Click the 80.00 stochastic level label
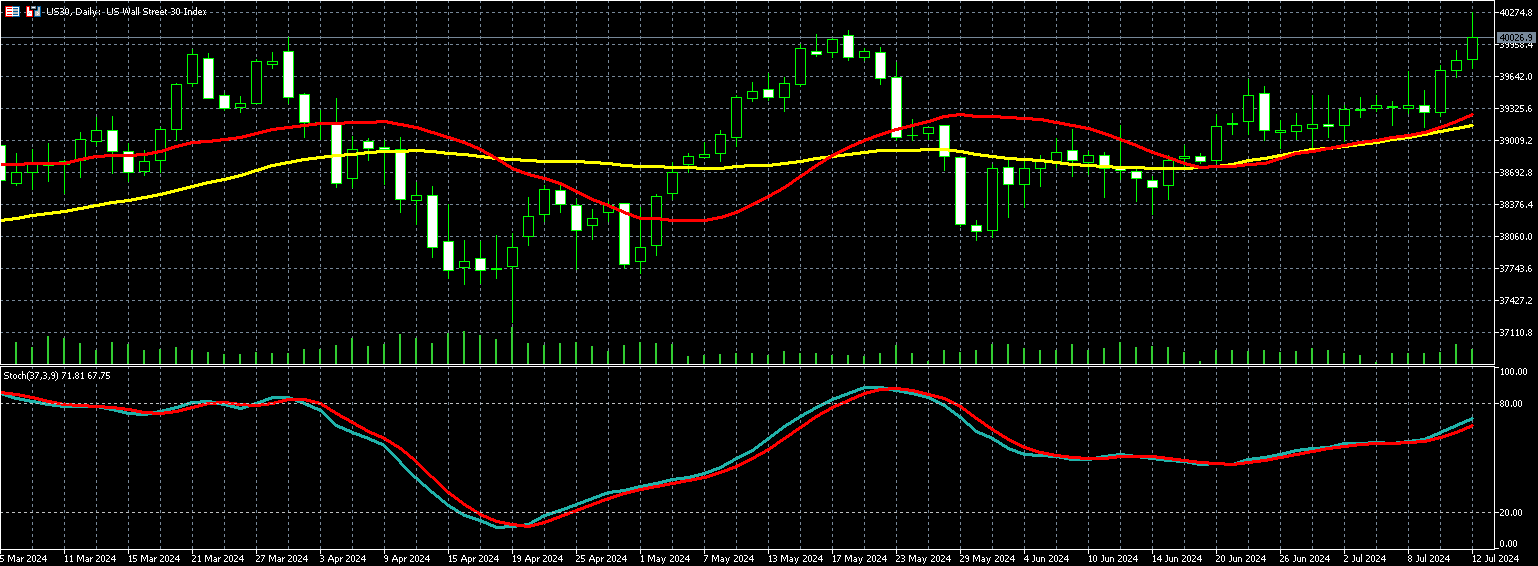Image resolution: width=1538 pixels, height=566 pixels. pyautogui.click(x=1513, y=404)
